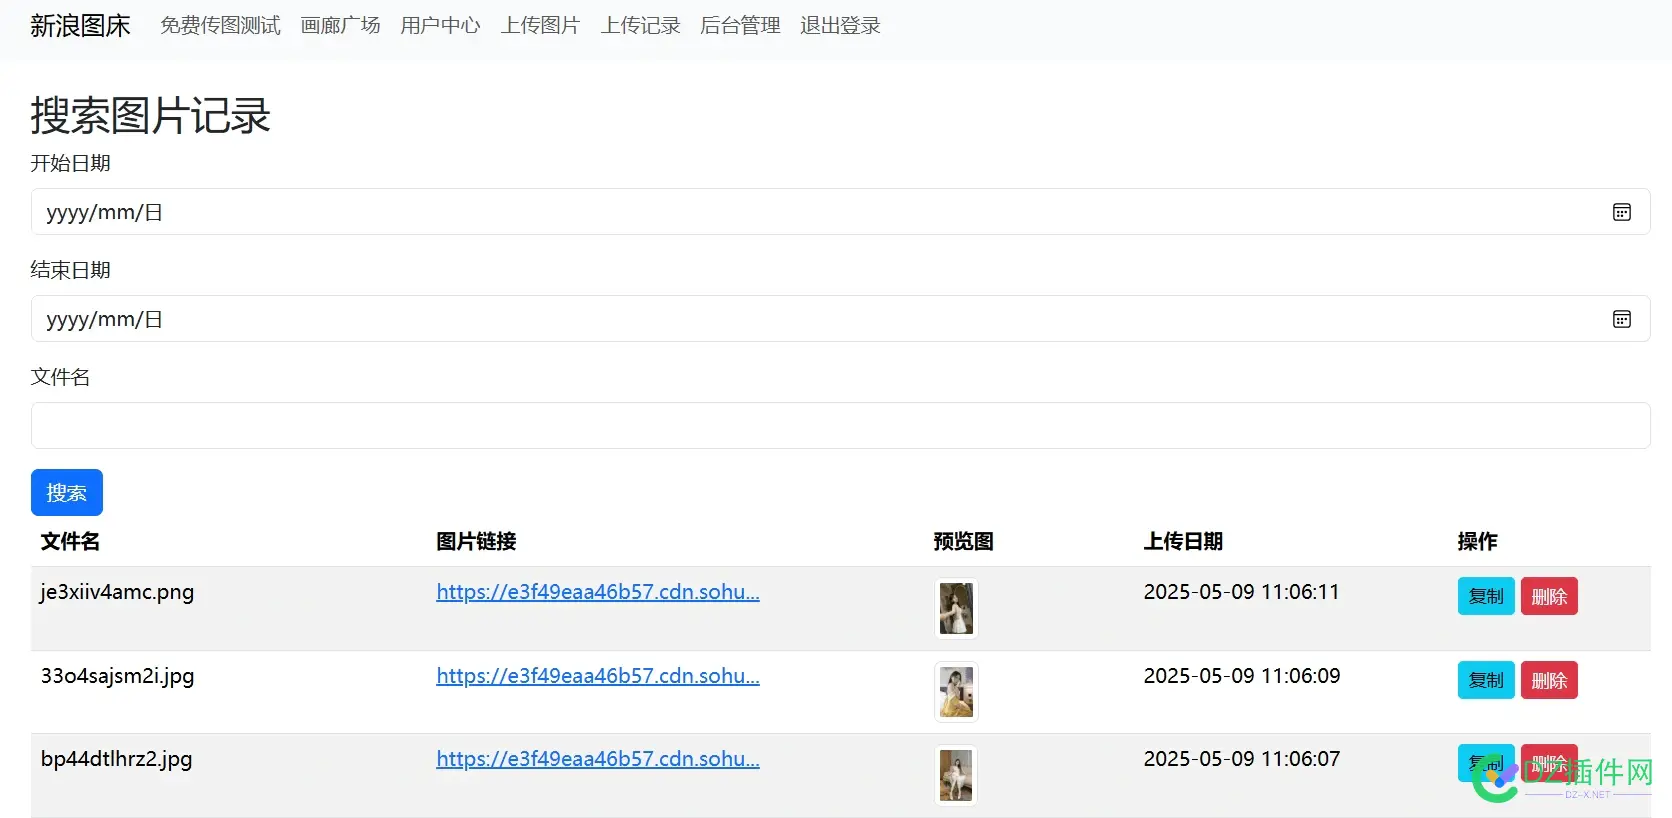Open 后台管理 admin page
1672x818 pixels.
(740, 26)
